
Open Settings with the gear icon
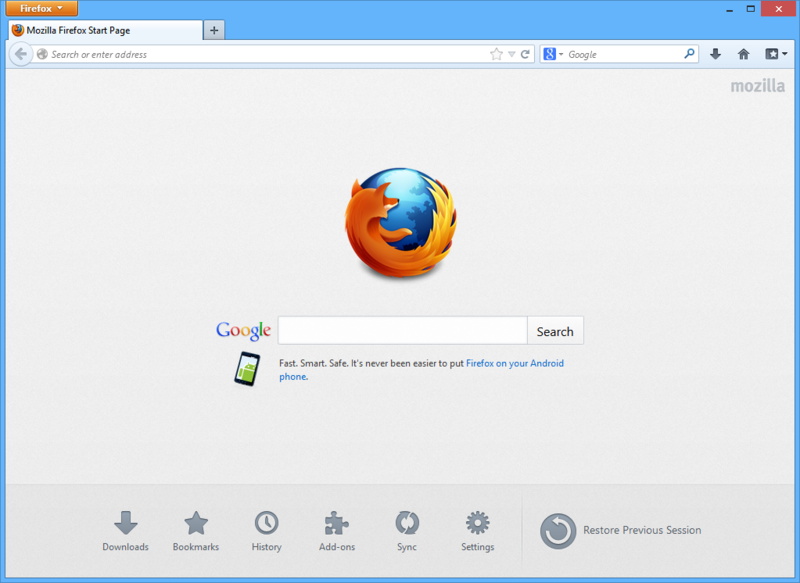coord(477,525)
